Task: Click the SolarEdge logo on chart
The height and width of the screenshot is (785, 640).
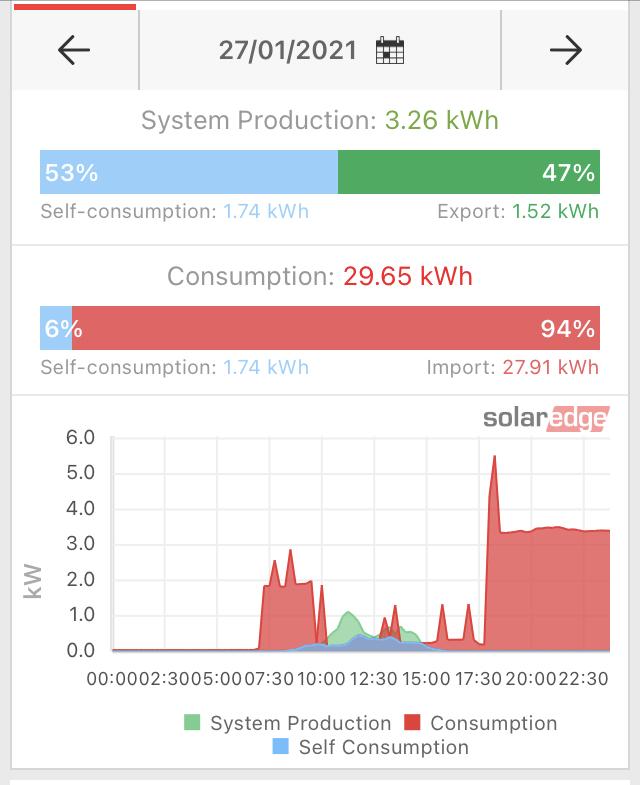Action: point(546,419)
